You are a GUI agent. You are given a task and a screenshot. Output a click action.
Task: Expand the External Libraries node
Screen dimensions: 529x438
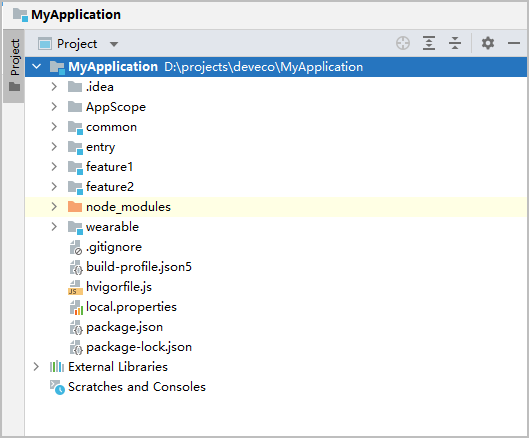(36, 366)
